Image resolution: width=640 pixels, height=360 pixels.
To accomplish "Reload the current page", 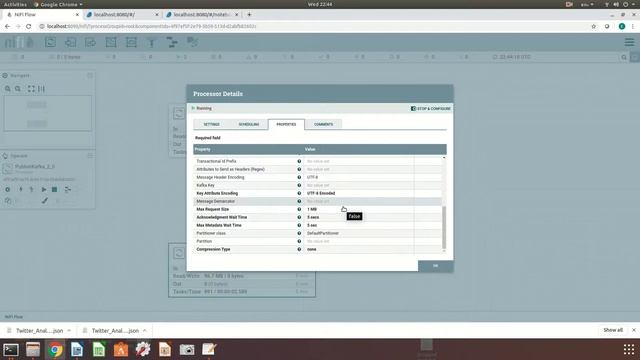I will [x=28, y=26].
